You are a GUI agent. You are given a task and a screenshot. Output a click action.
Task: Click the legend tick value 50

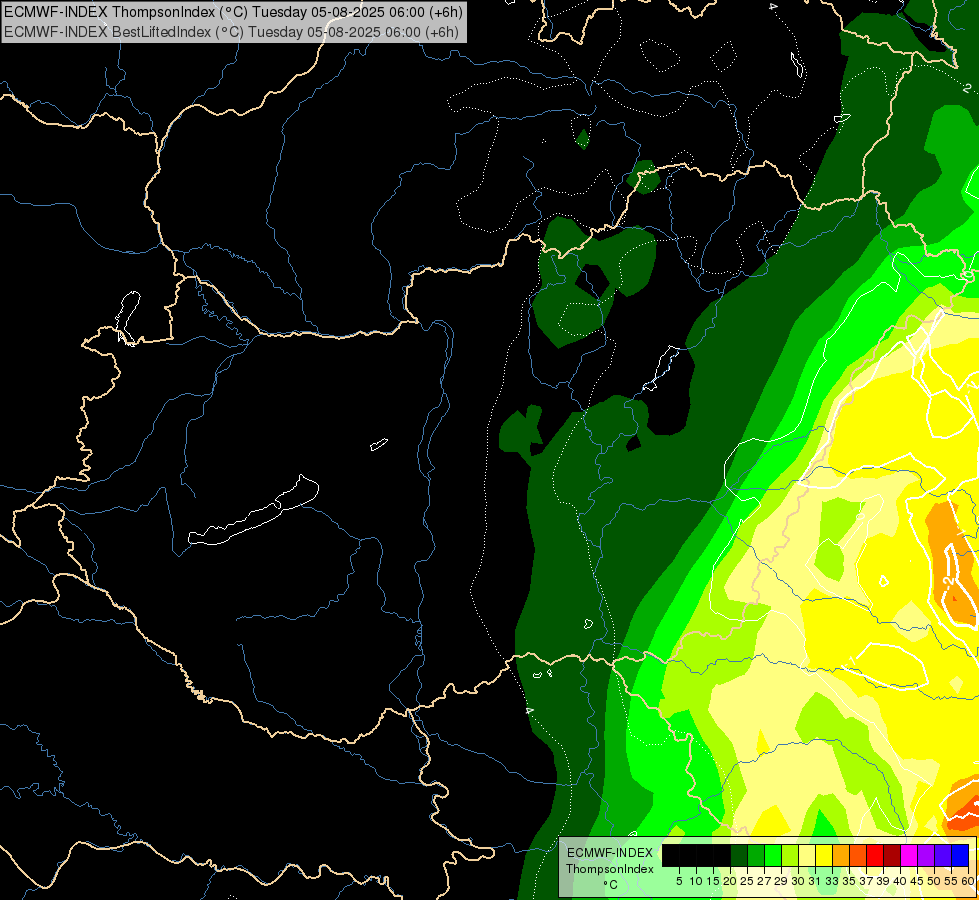coord(934,881)
